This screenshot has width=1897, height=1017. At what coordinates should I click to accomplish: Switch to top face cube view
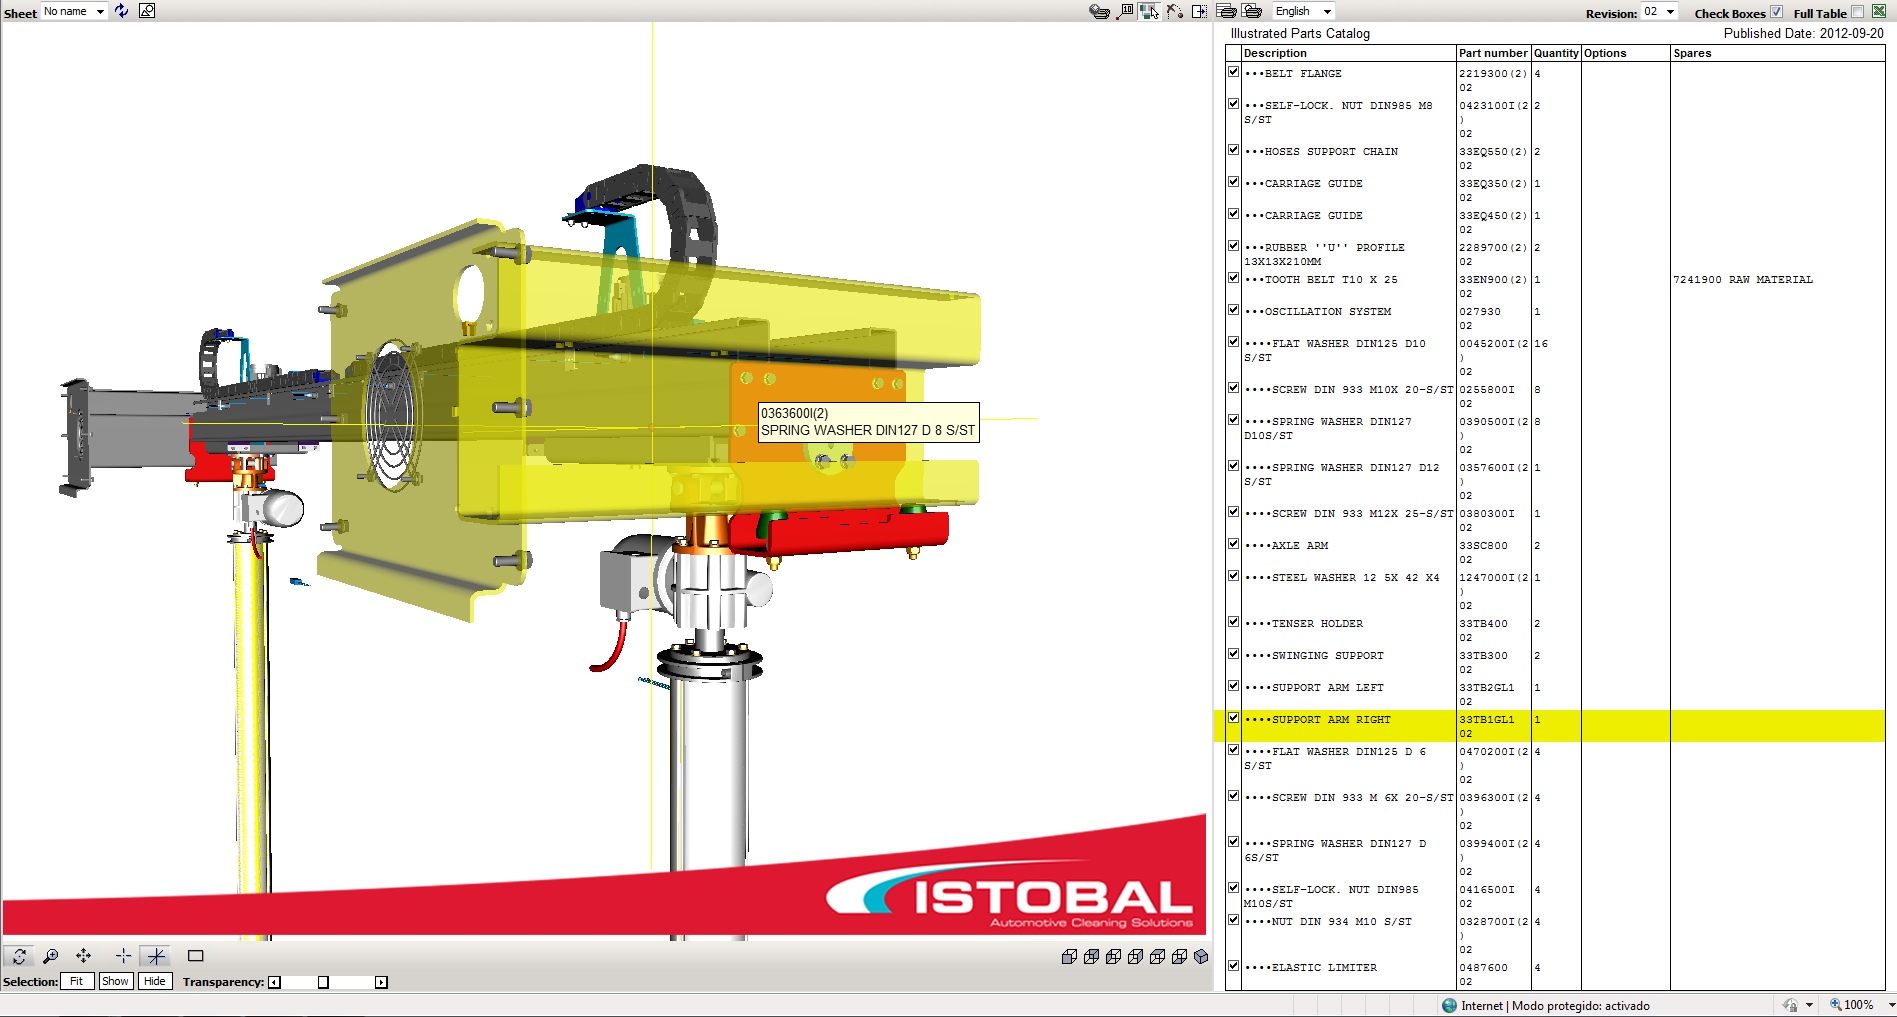pyautogui.click(x=1157, y=957)
